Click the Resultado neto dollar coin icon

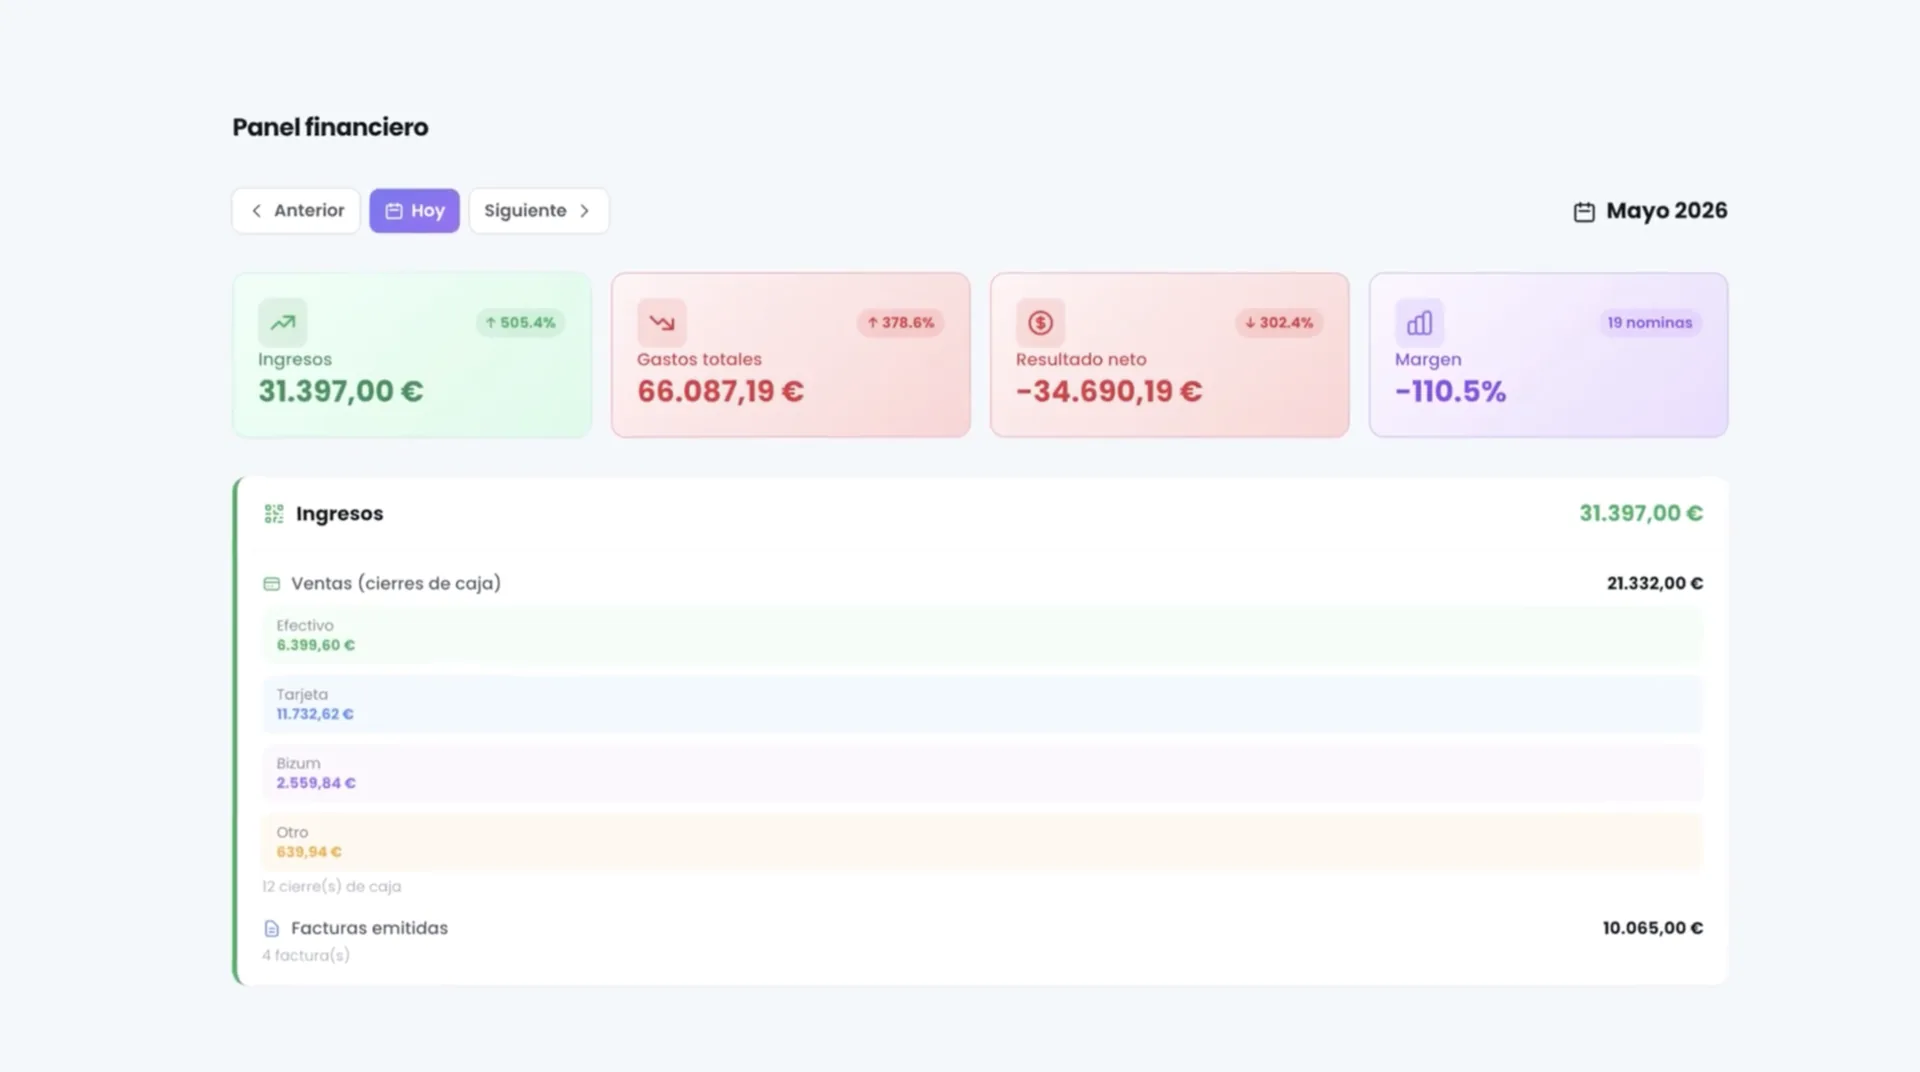(x=1041, y=322)
